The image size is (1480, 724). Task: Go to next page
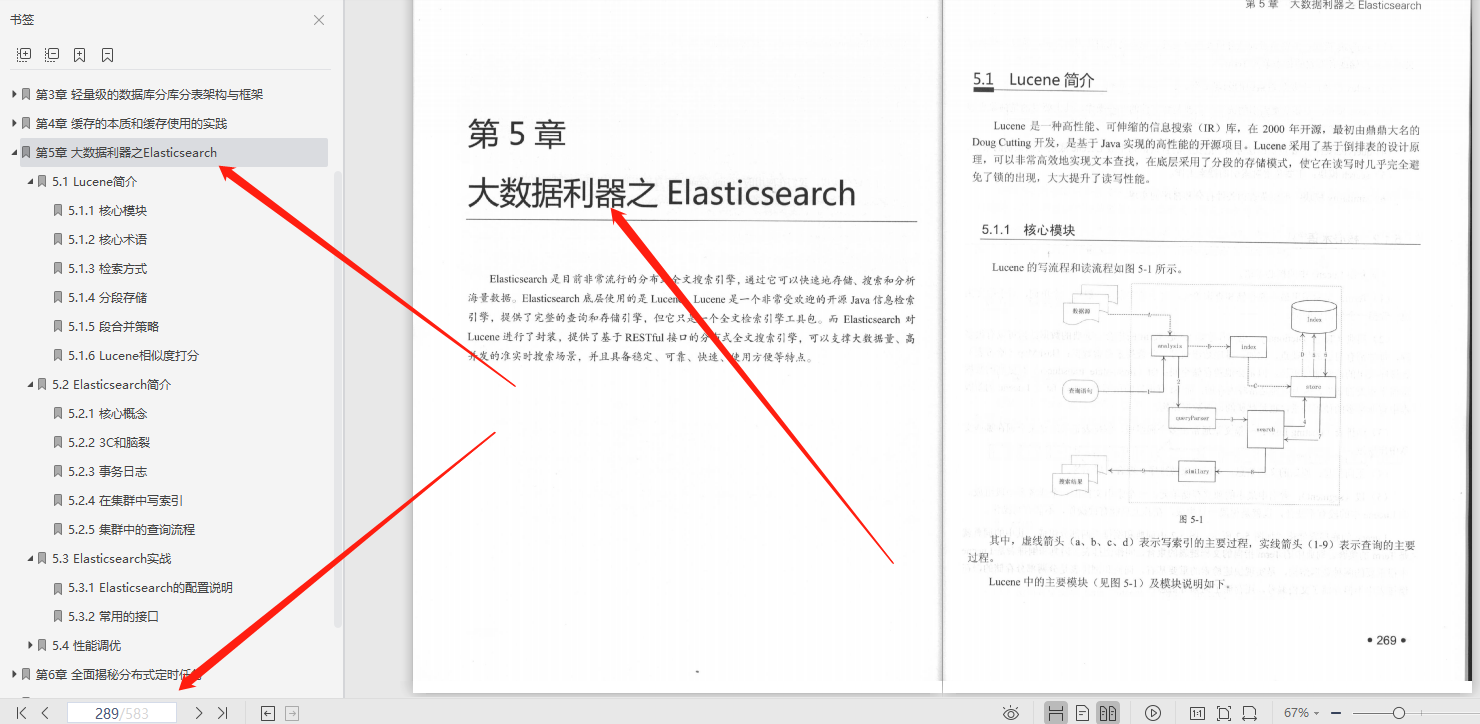tap(199, 713)
